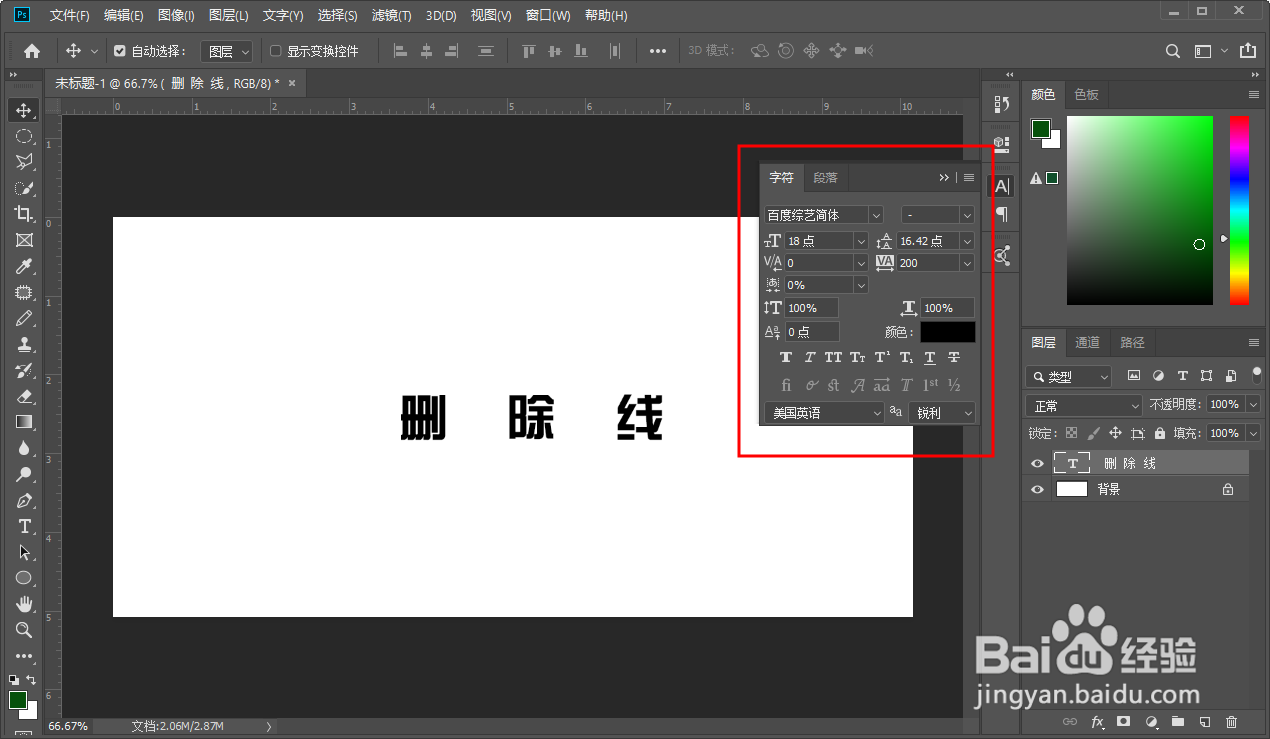Viewport: 1270px width, 739px height.
Task: Open the 美国英语 language dropdown
Action: [824, 412]
